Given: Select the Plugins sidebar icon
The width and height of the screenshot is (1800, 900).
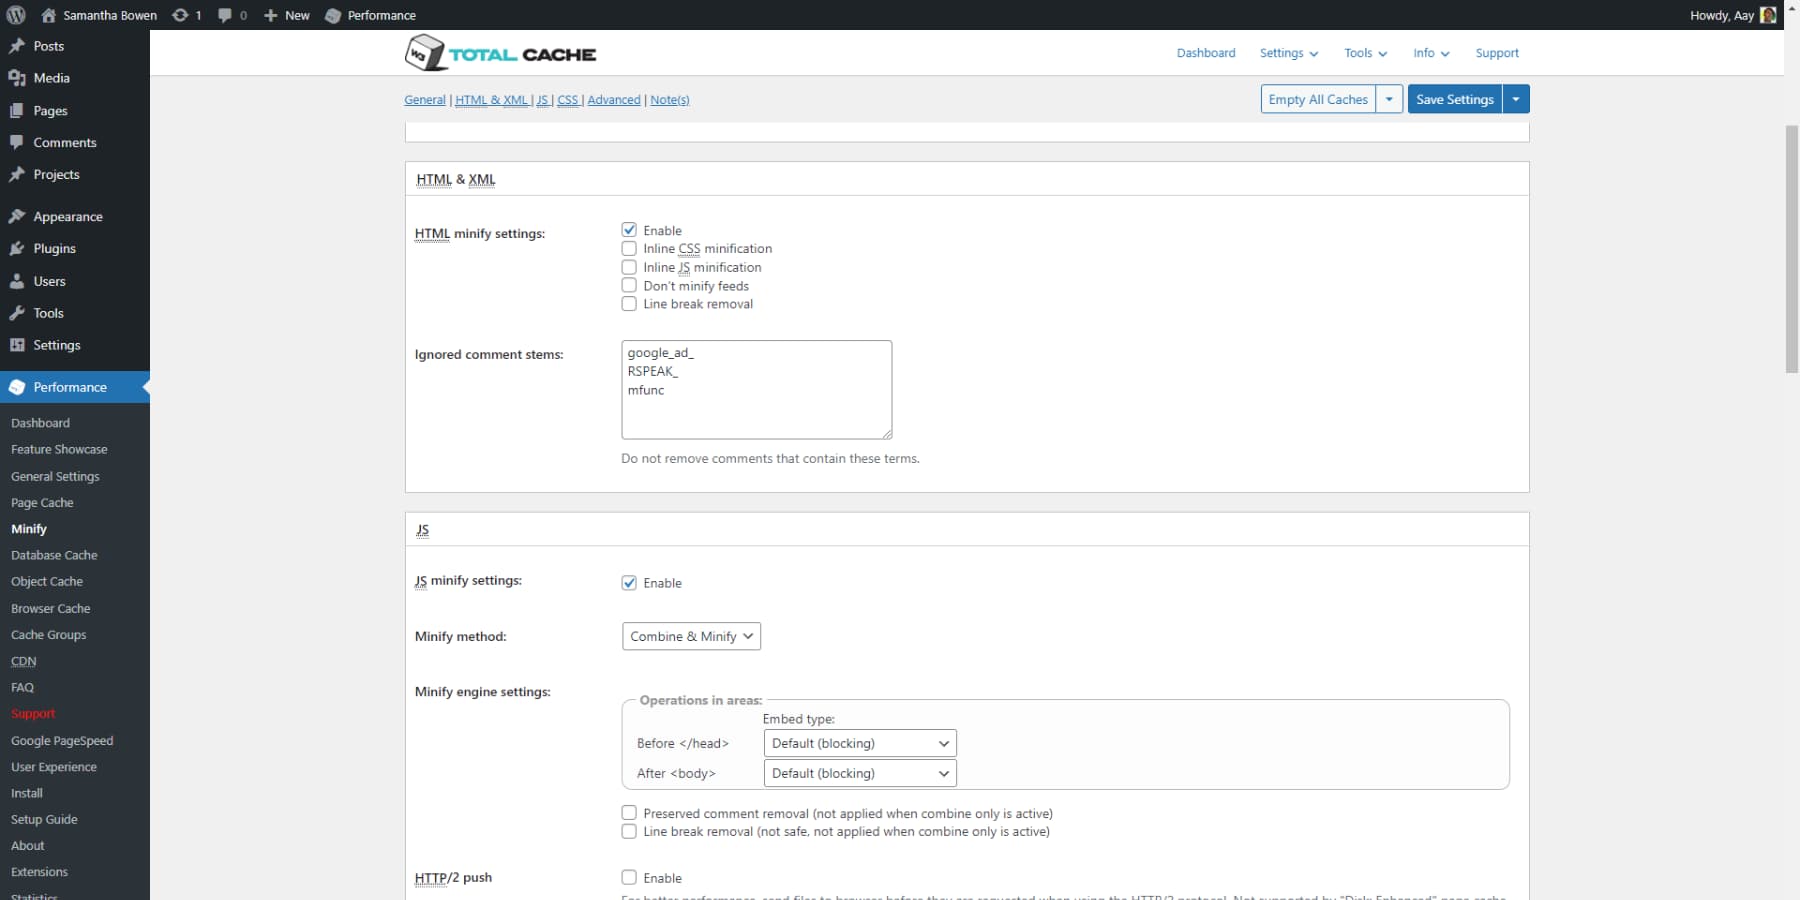Looking at the screenshot, I should coord(16,248).
